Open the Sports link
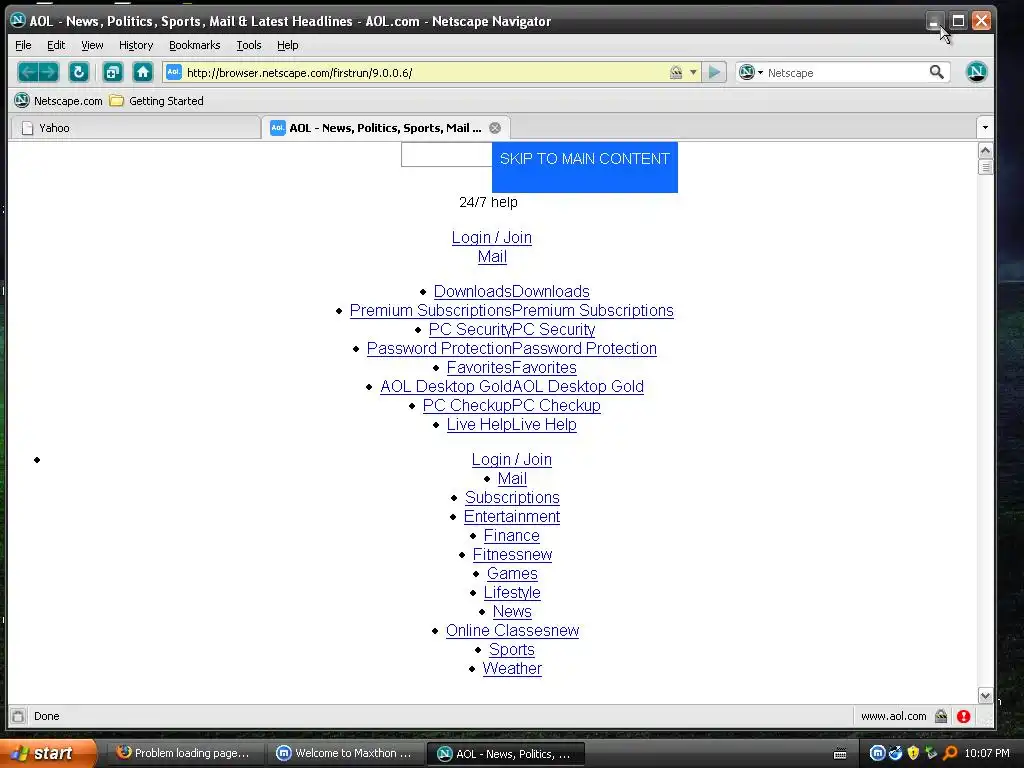 511,649
